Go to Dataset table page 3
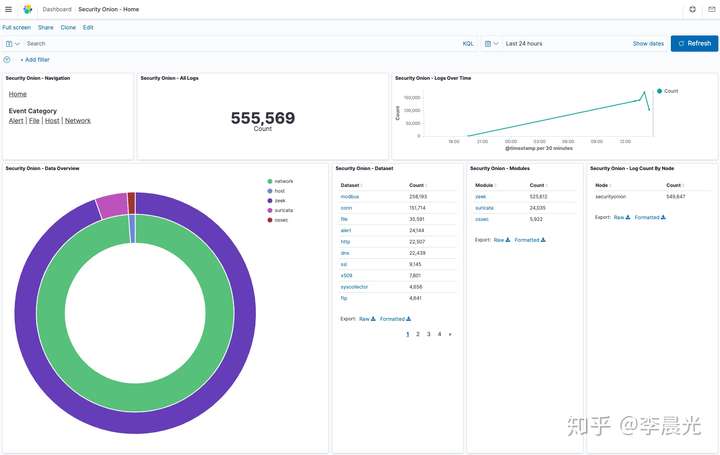The height and width of the screenshot is (455, 720). click(428, 334)
